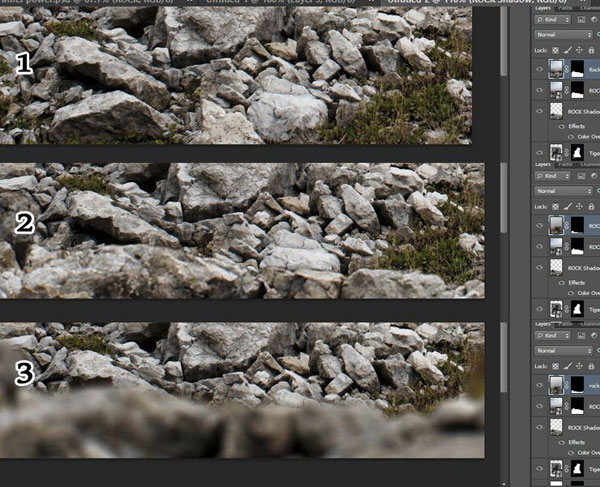Select Tiger layer thumbnail in image 3 panel
Viewport: 600px width, 487px height.
pos(556,469)
